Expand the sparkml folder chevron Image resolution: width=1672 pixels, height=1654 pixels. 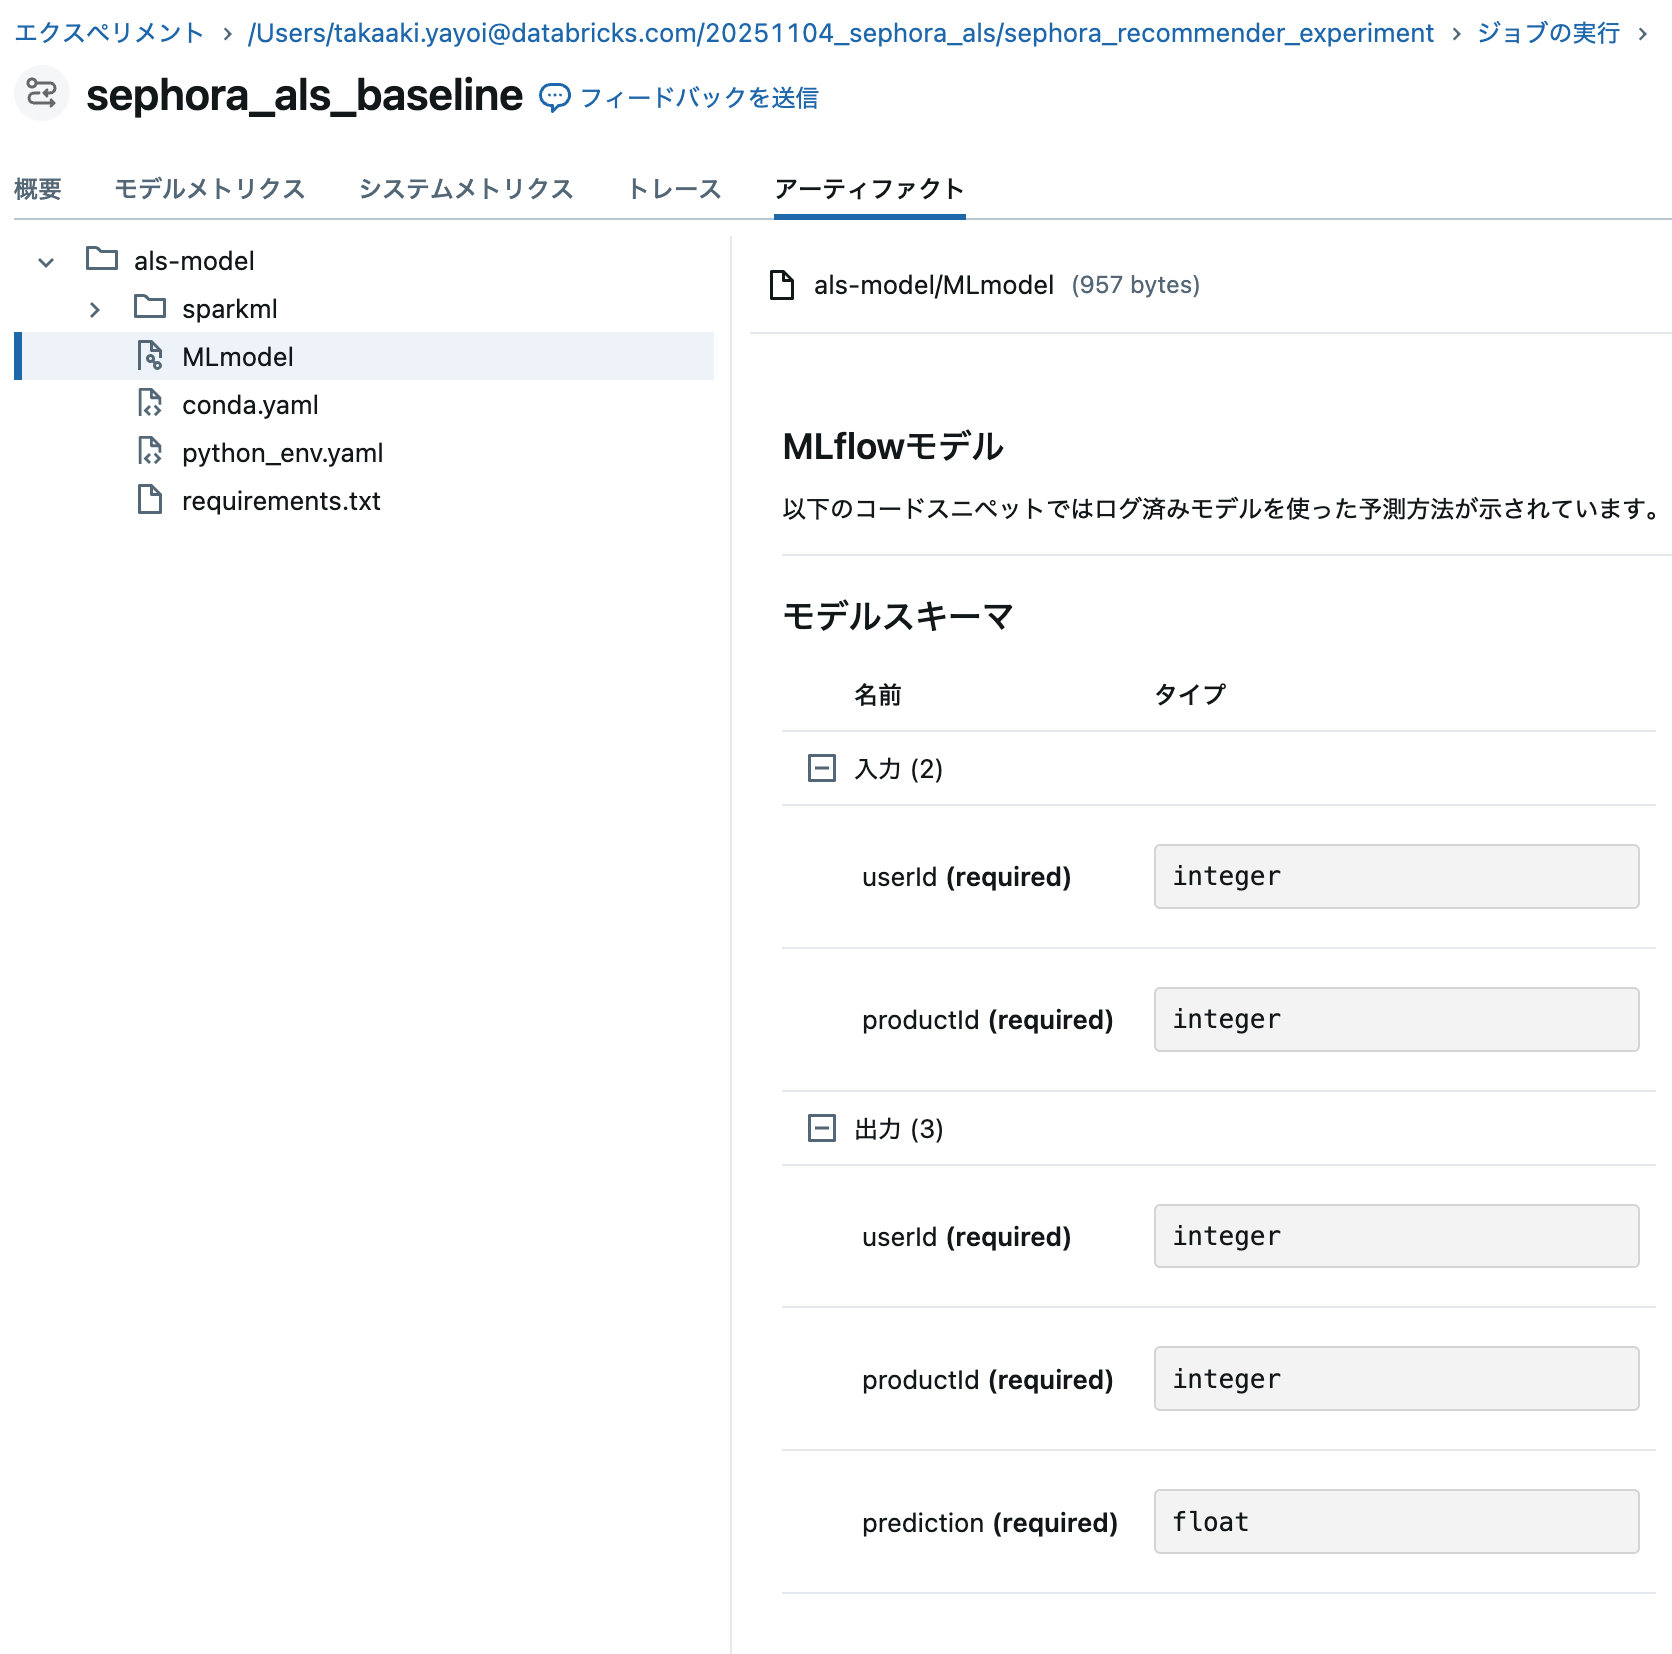94,310
